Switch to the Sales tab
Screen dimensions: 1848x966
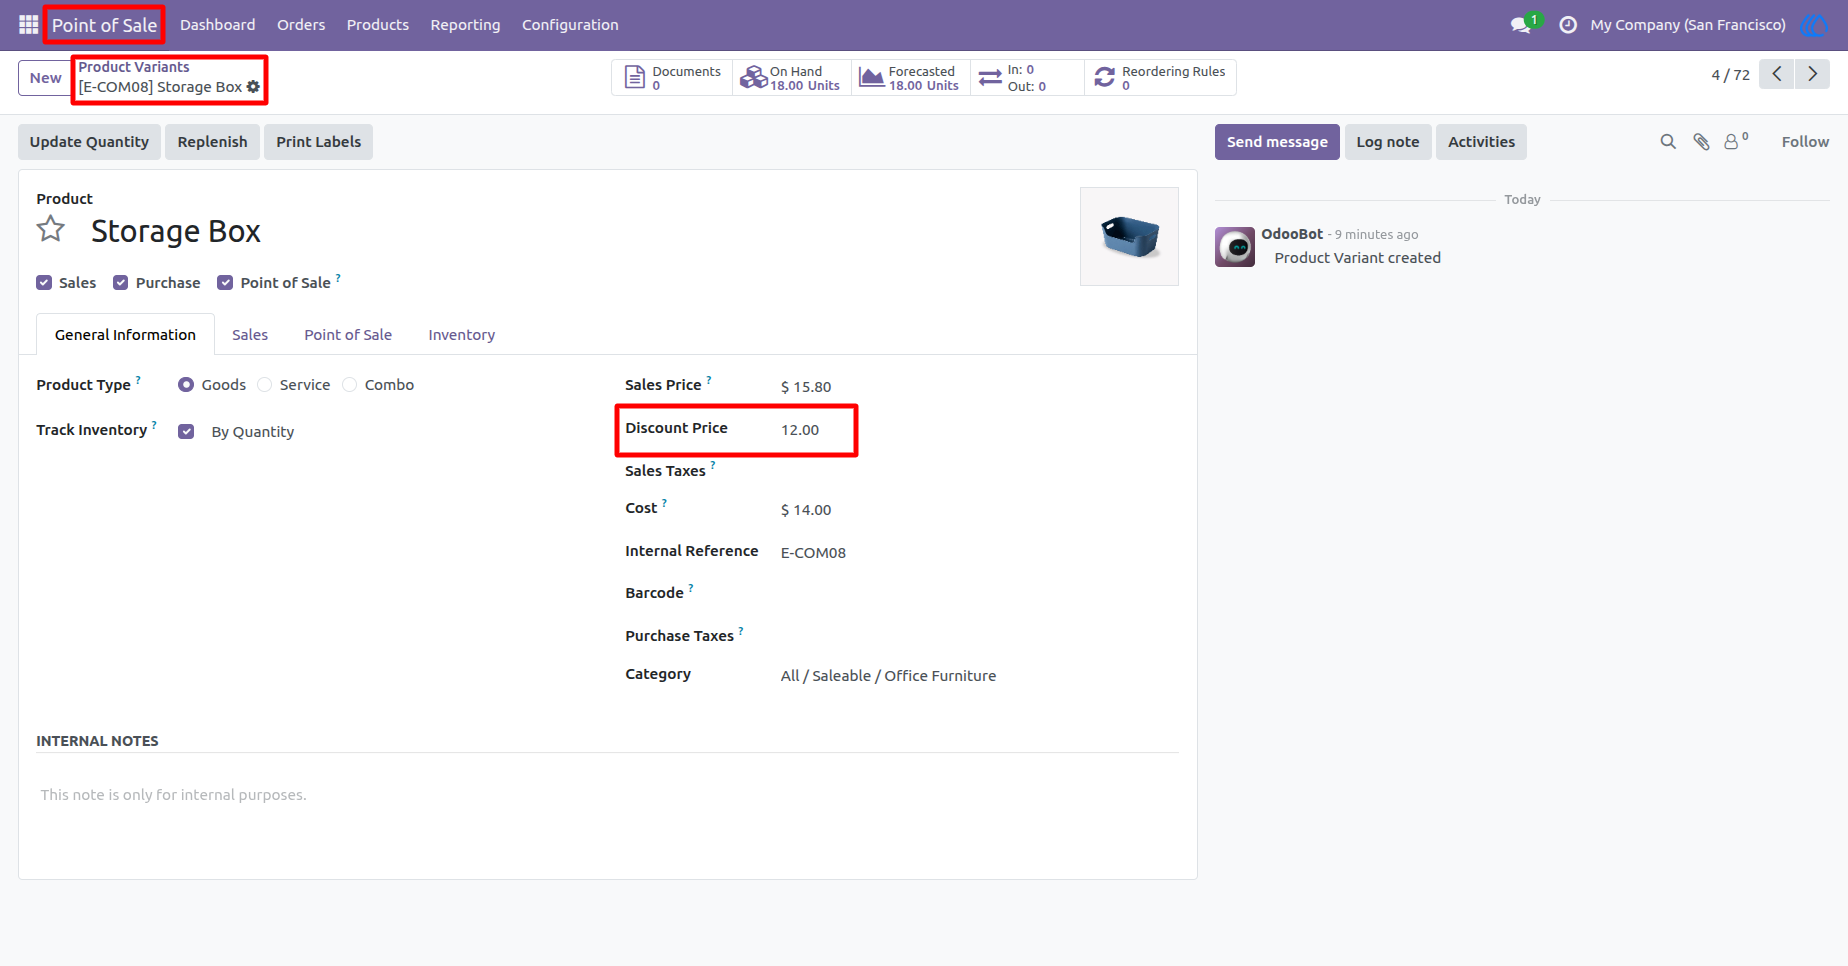pyautogui.click(x=250, y=335)
